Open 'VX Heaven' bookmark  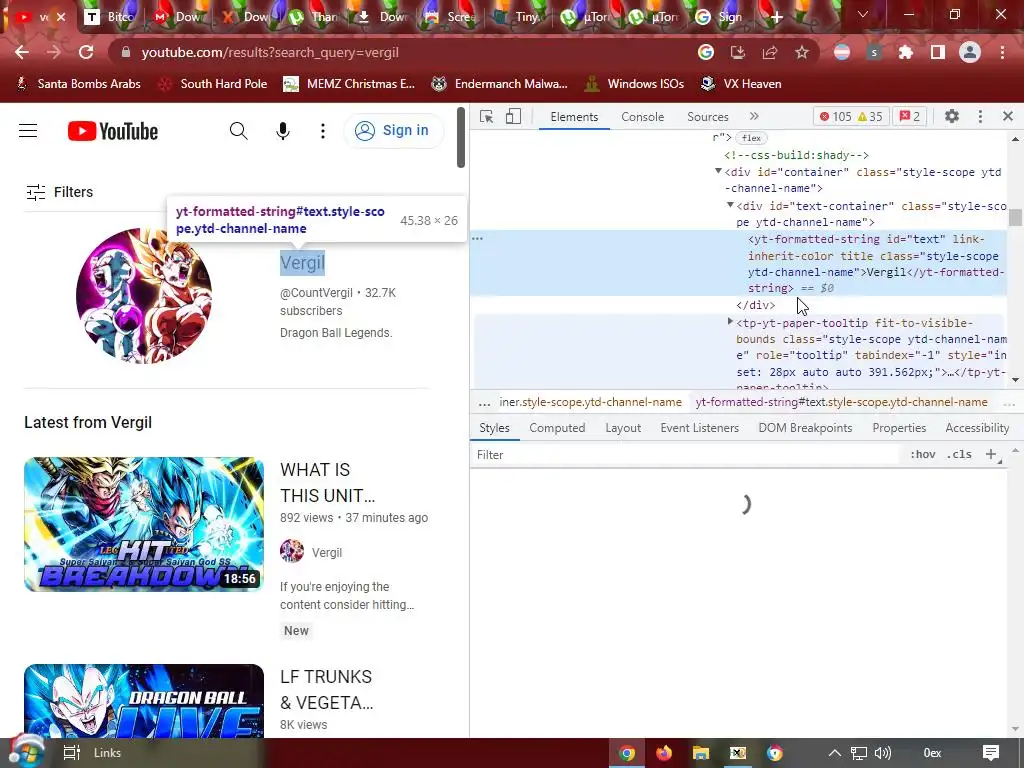pyautogui.click(x=741, y=84)
